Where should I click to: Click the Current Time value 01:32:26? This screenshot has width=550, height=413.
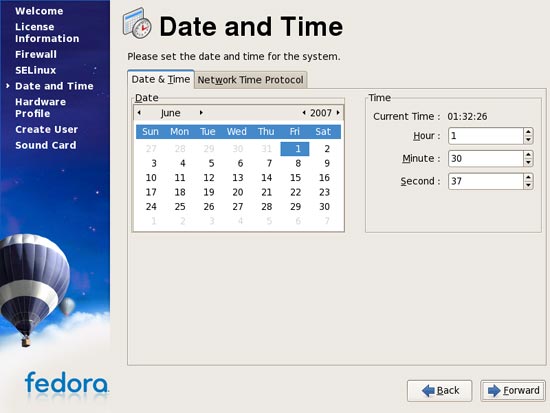(467, 116)
